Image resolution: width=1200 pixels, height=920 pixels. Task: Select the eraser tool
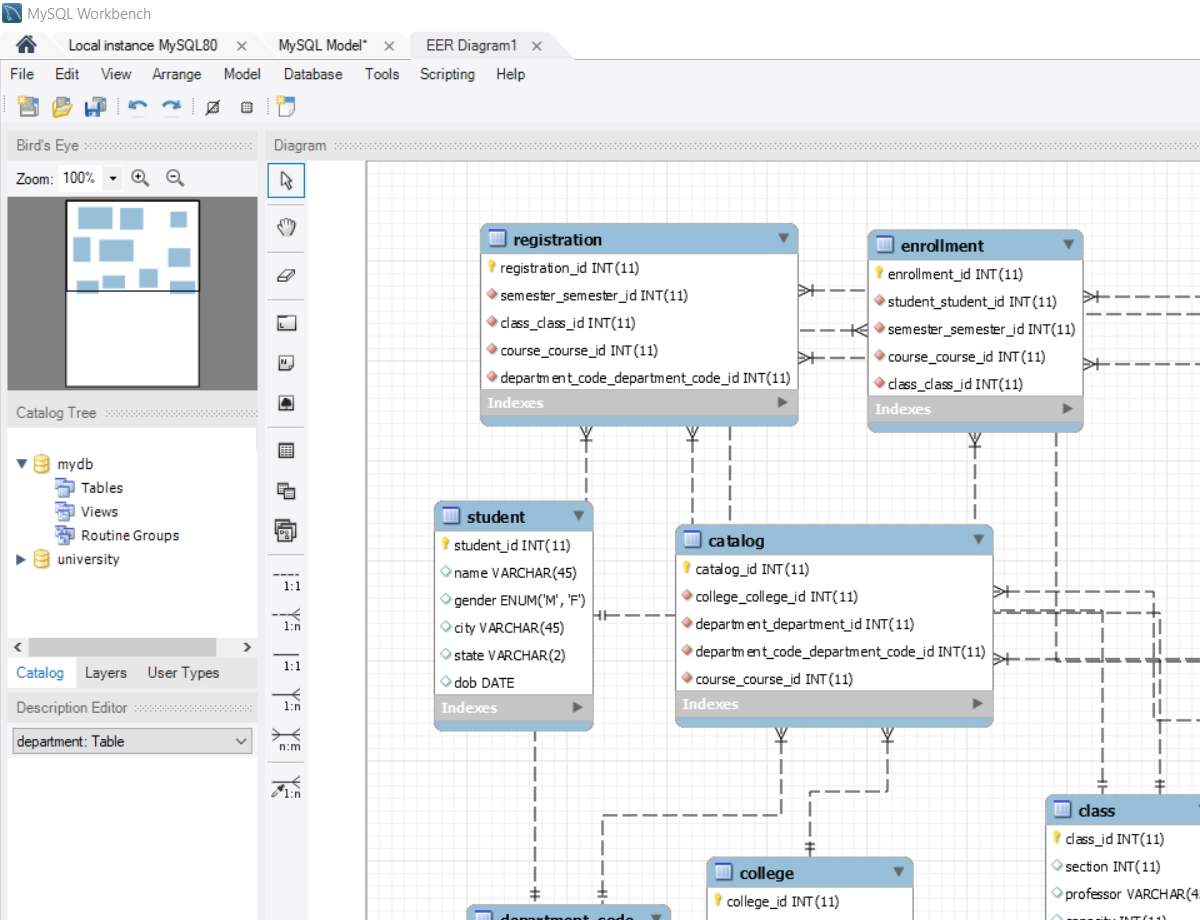(x=287, y=274)
